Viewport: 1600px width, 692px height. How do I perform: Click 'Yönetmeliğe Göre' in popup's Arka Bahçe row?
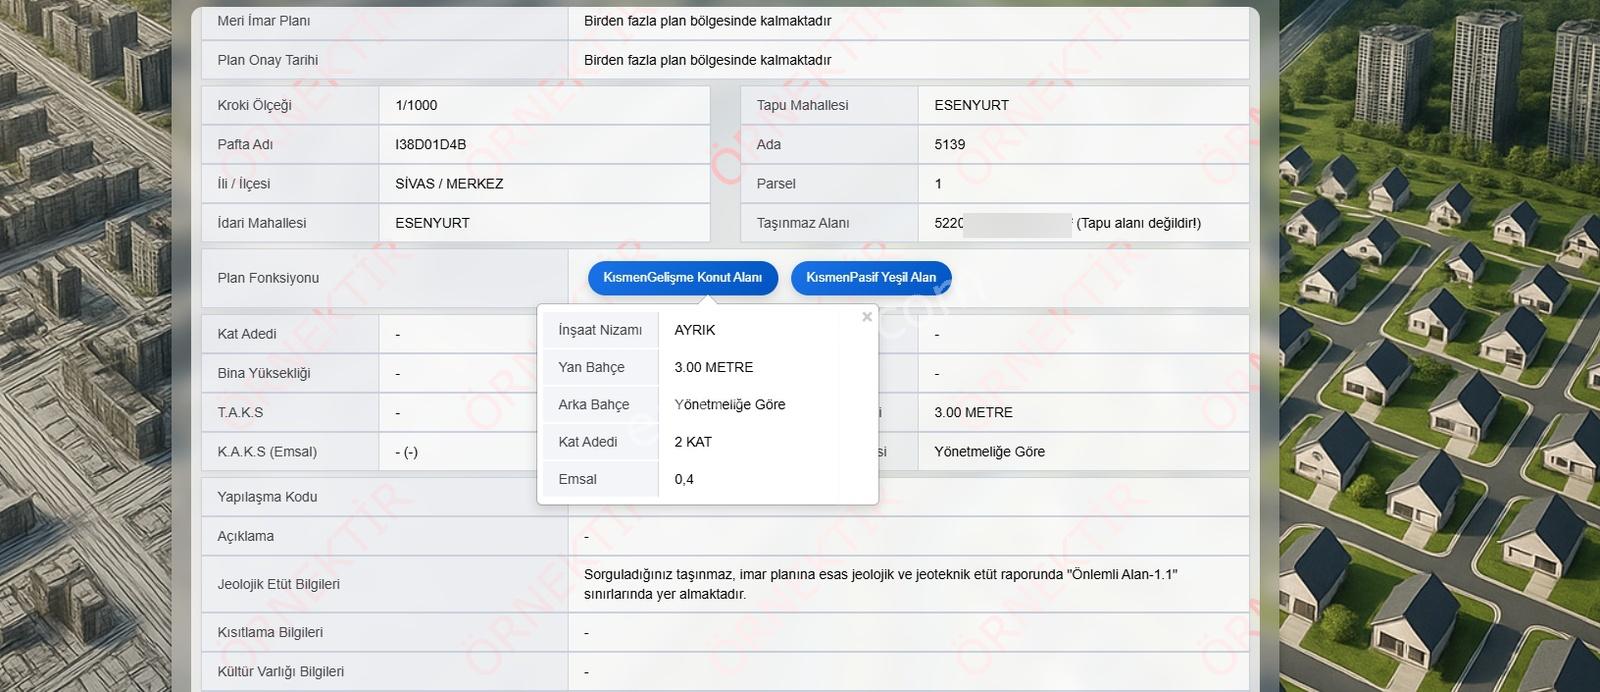pos(730,405)
